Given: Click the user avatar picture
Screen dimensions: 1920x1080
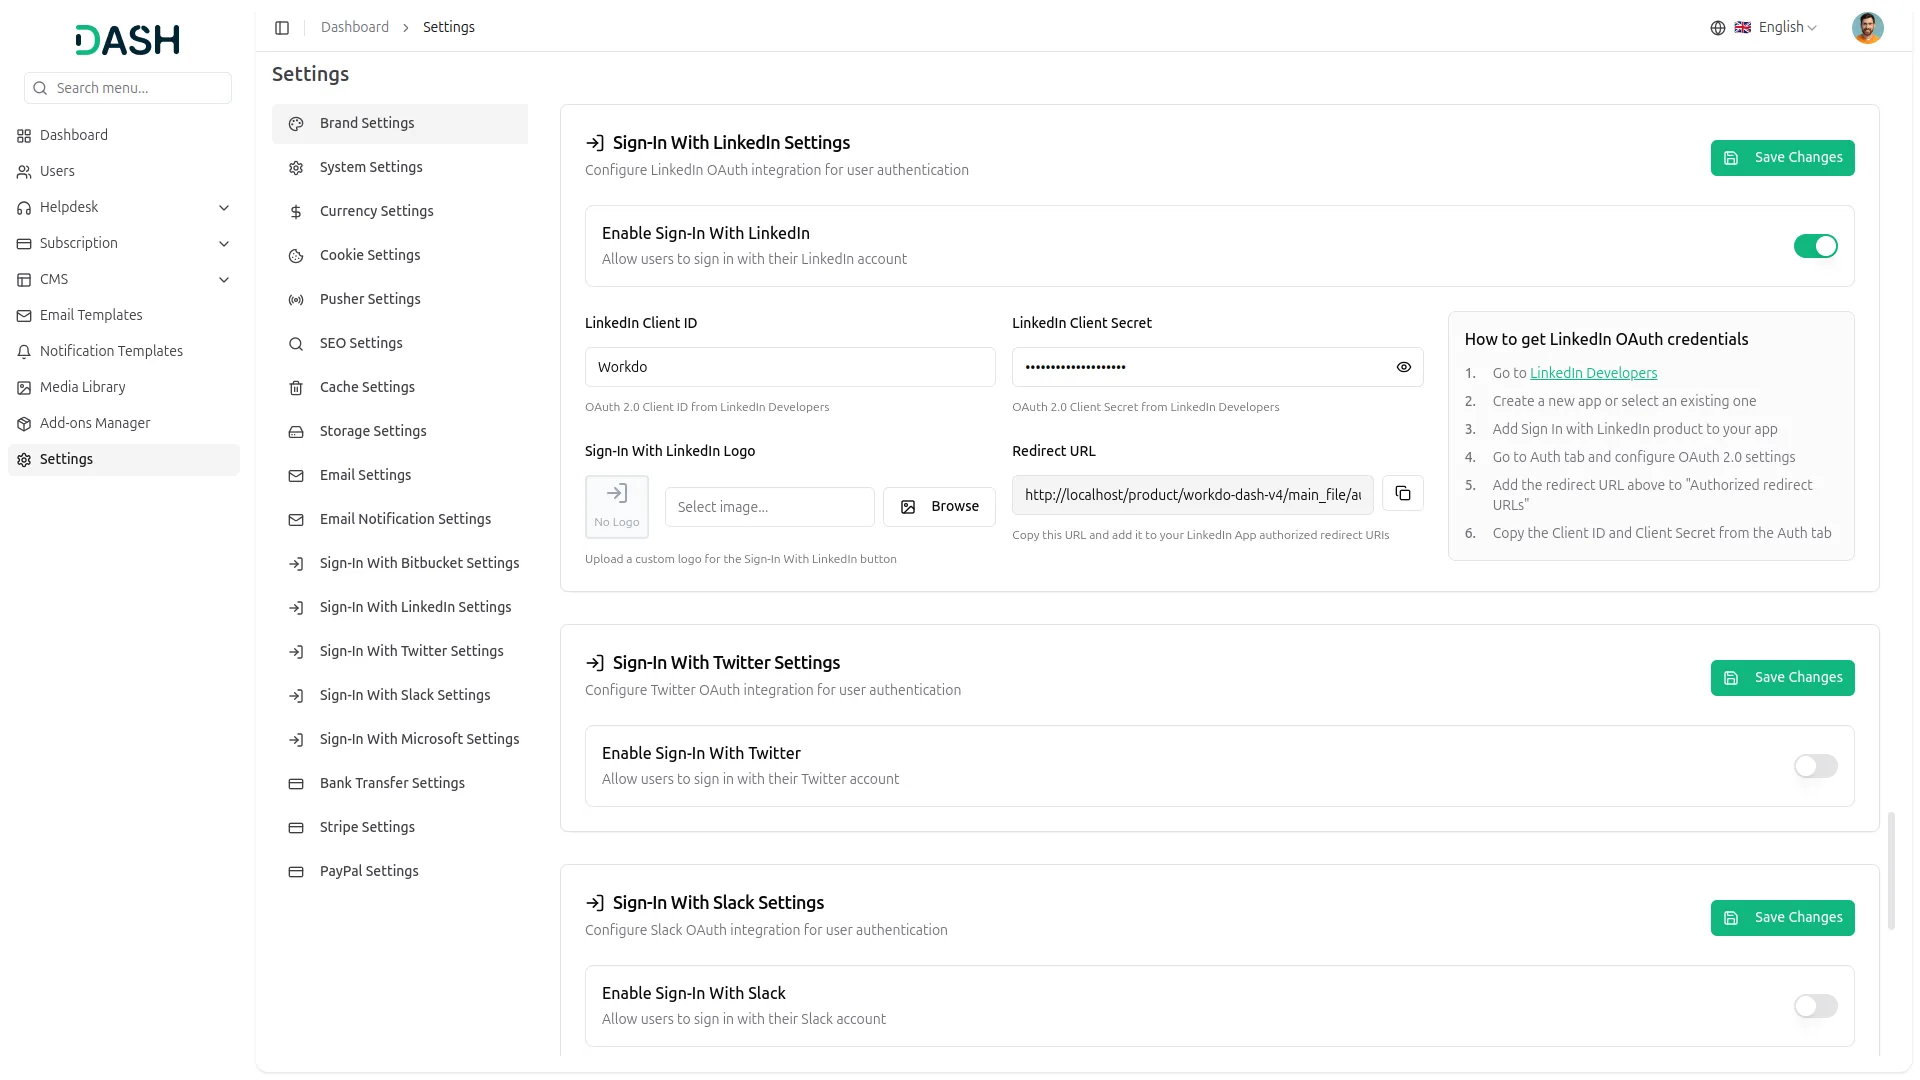Looking at the screenshot, I should 1867,28.
